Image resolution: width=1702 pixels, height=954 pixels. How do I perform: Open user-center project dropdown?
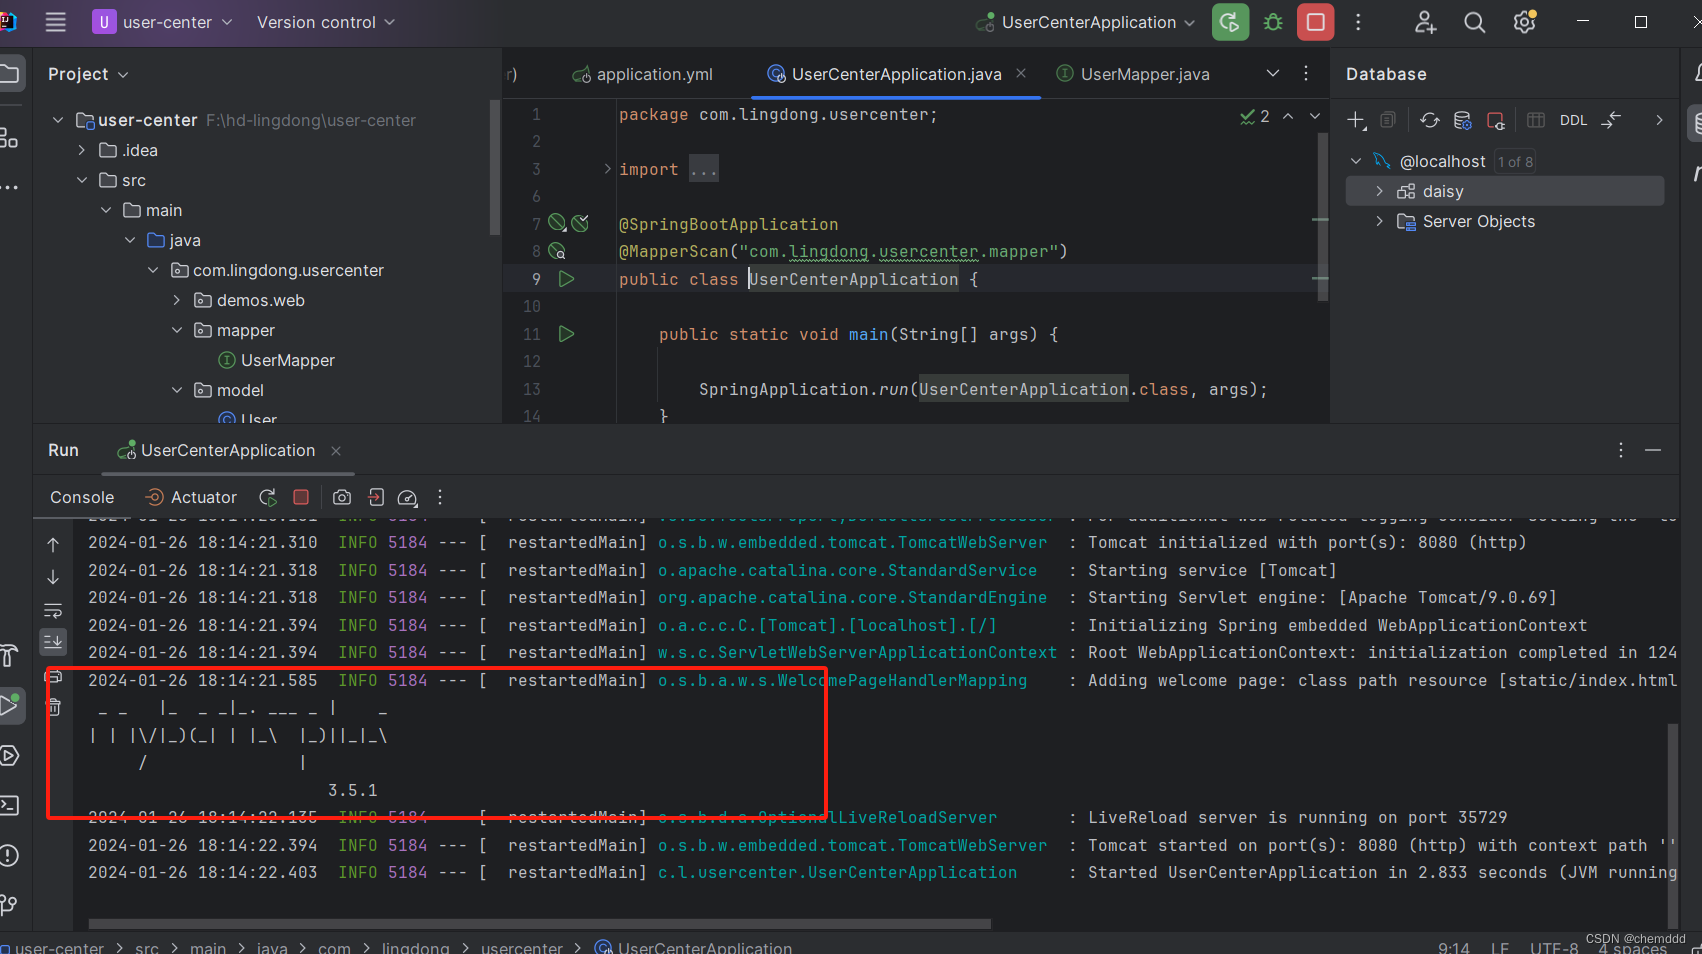(x=162, y=22)
